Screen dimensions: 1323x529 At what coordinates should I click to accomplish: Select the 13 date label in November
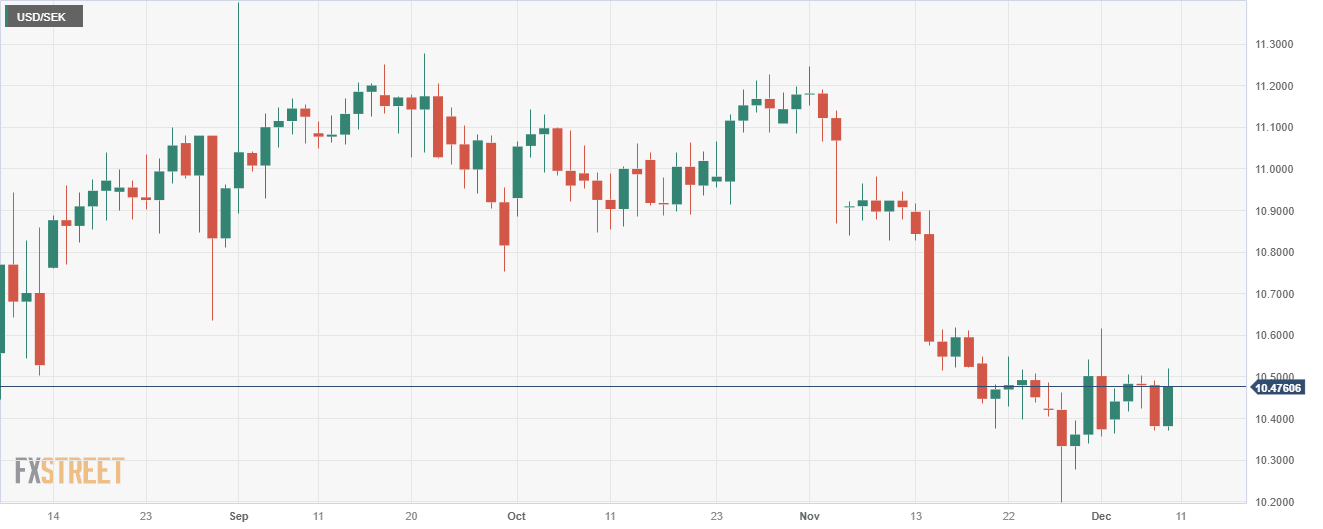pyautogui.click(x=915, y=516)
